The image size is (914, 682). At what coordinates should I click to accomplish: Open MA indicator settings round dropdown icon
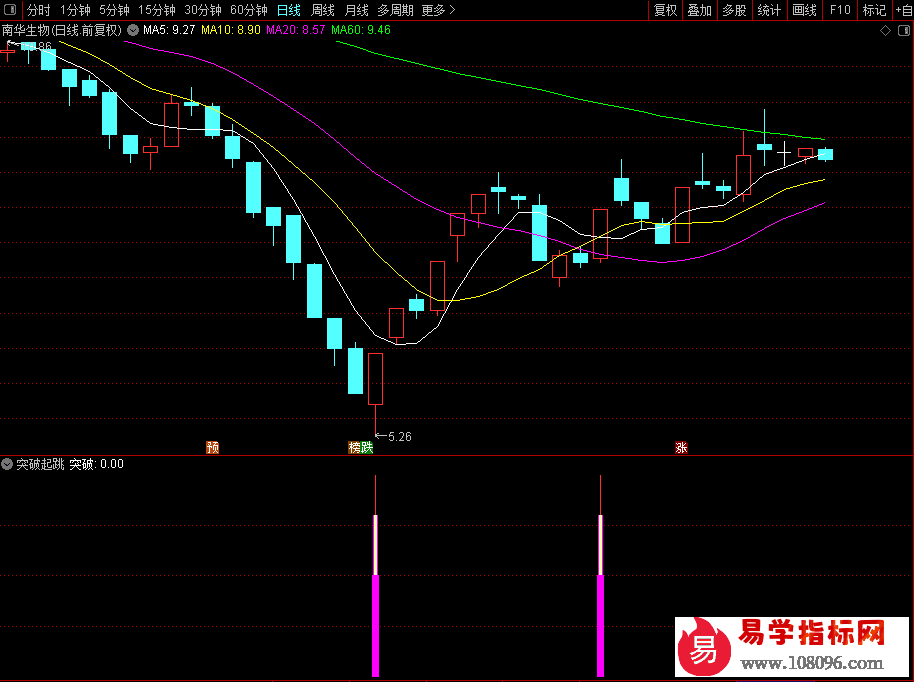pos(133,30)
